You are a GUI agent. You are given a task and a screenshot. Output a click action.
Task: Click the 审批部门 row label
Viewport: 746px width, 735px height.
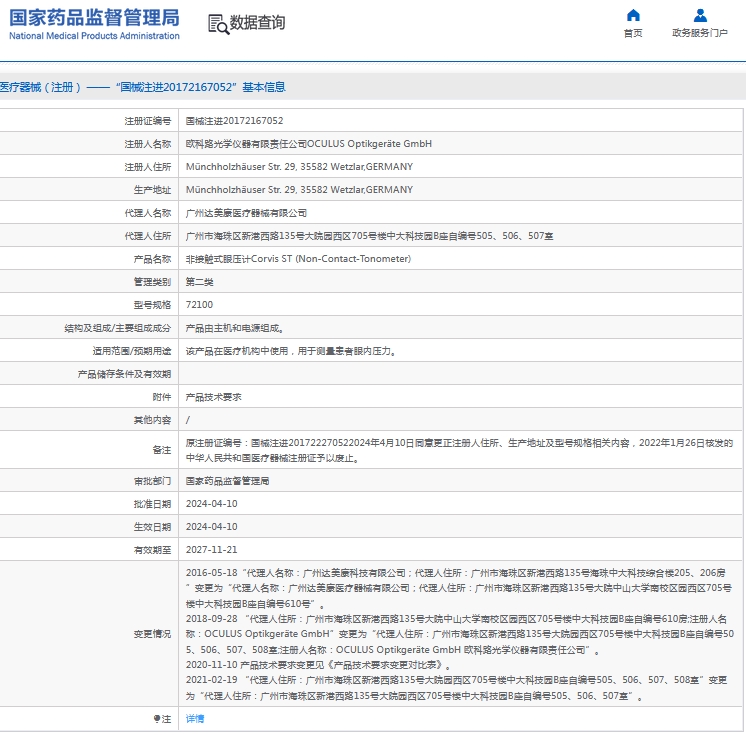(x=152, y=481)
